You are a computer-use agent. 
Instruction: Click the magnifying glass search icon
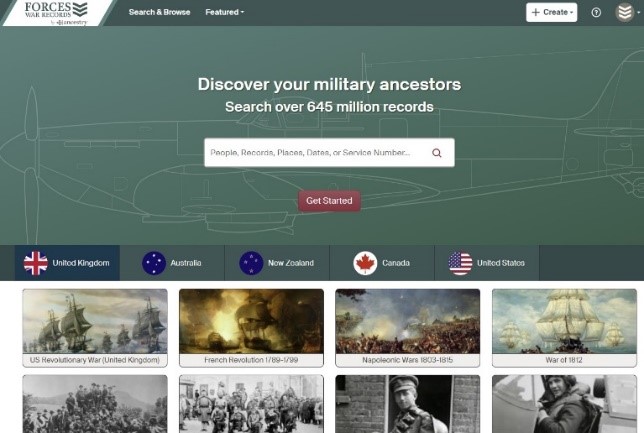[437, 153]
